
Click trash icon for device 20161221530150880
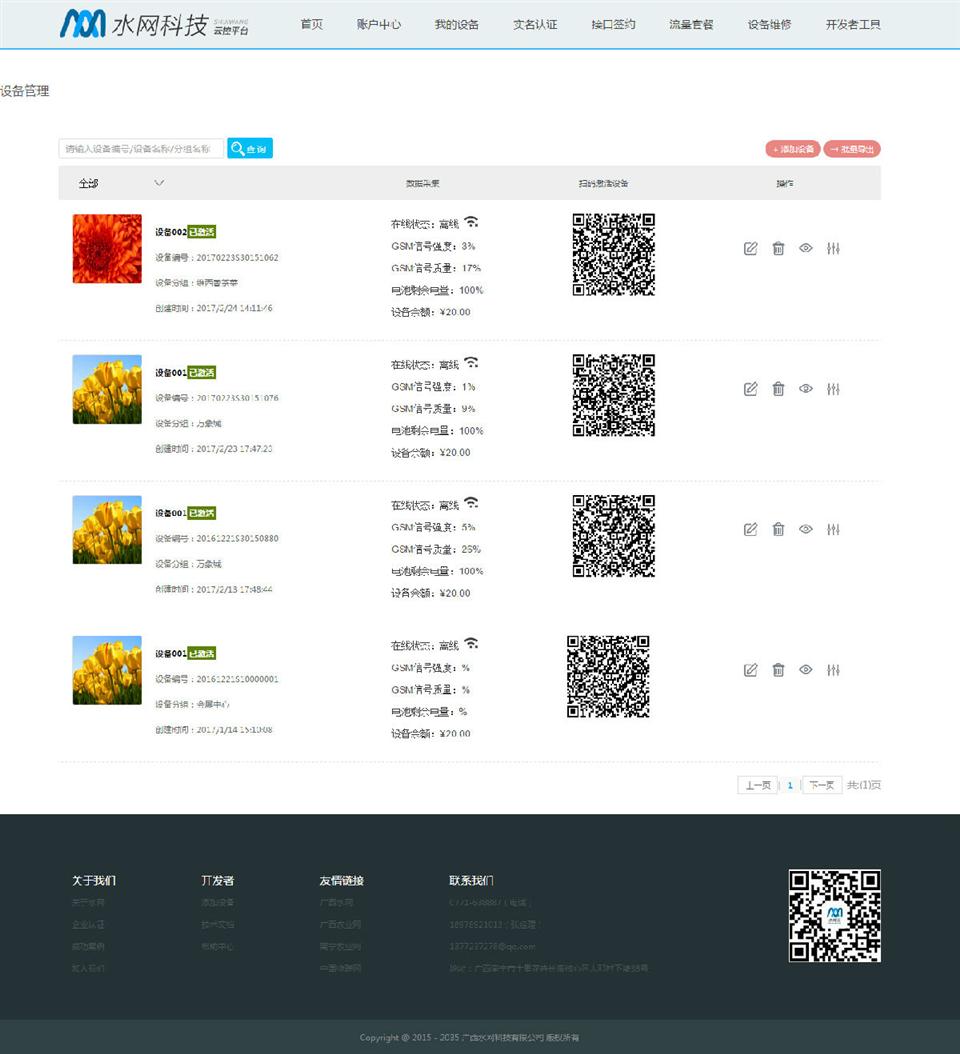point(778,530)
